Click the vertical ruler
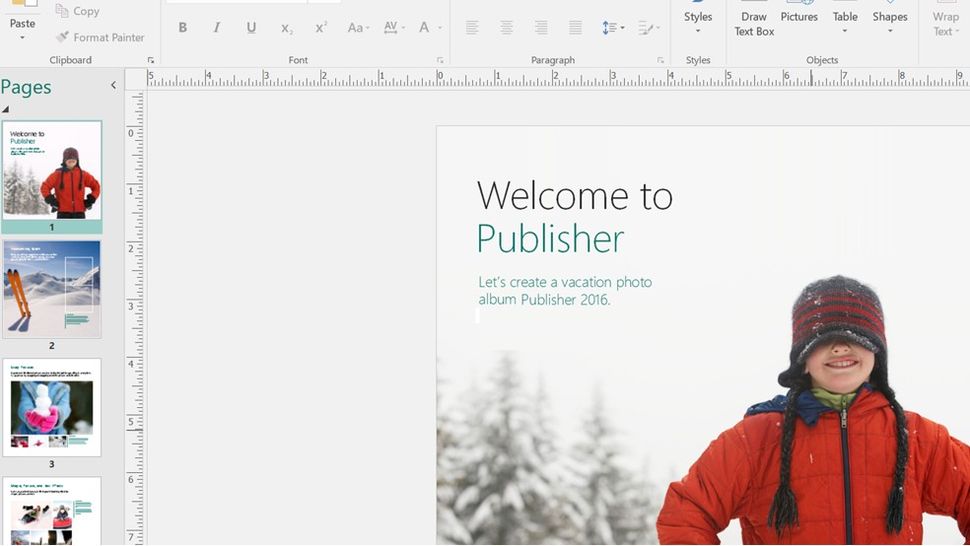This screenshot has height=546, width=970. 135,318
